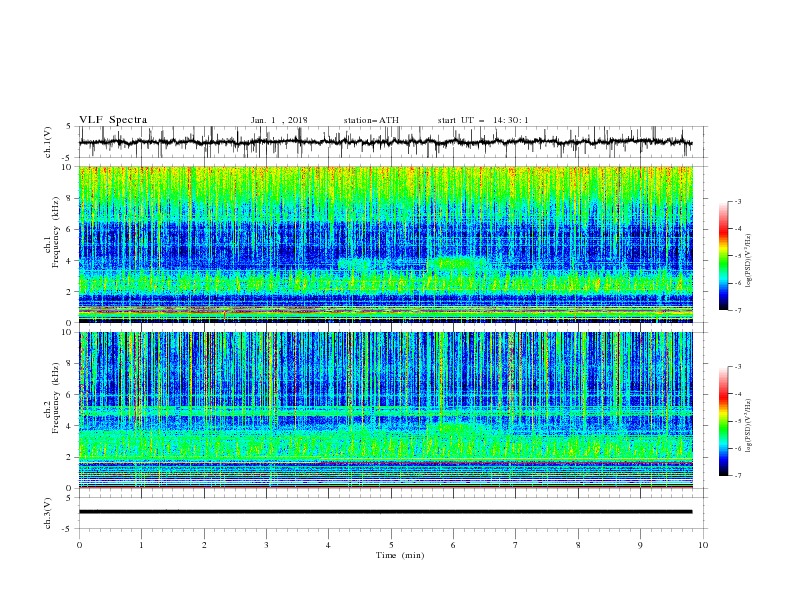The width and height of the screenshot is (792, 612).
Task: Click the ch.2 "Frequency (kHz)" axis label
Action: point(55,398)
